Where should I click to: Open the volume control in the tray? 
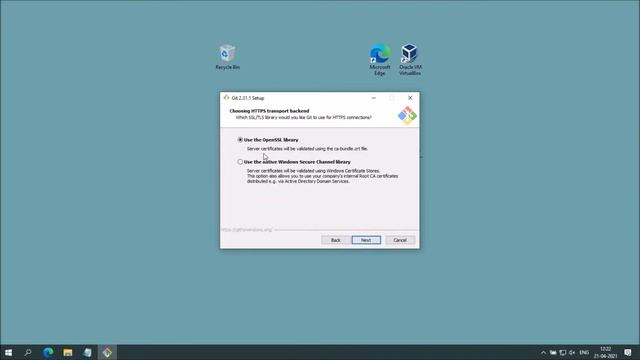pyautogui.click(x=572, y=353)
